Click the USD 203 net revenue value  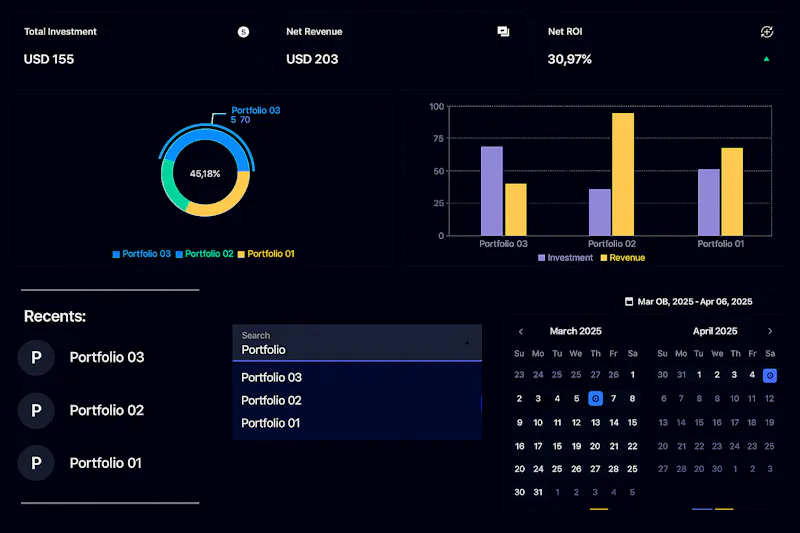point(312,59)
